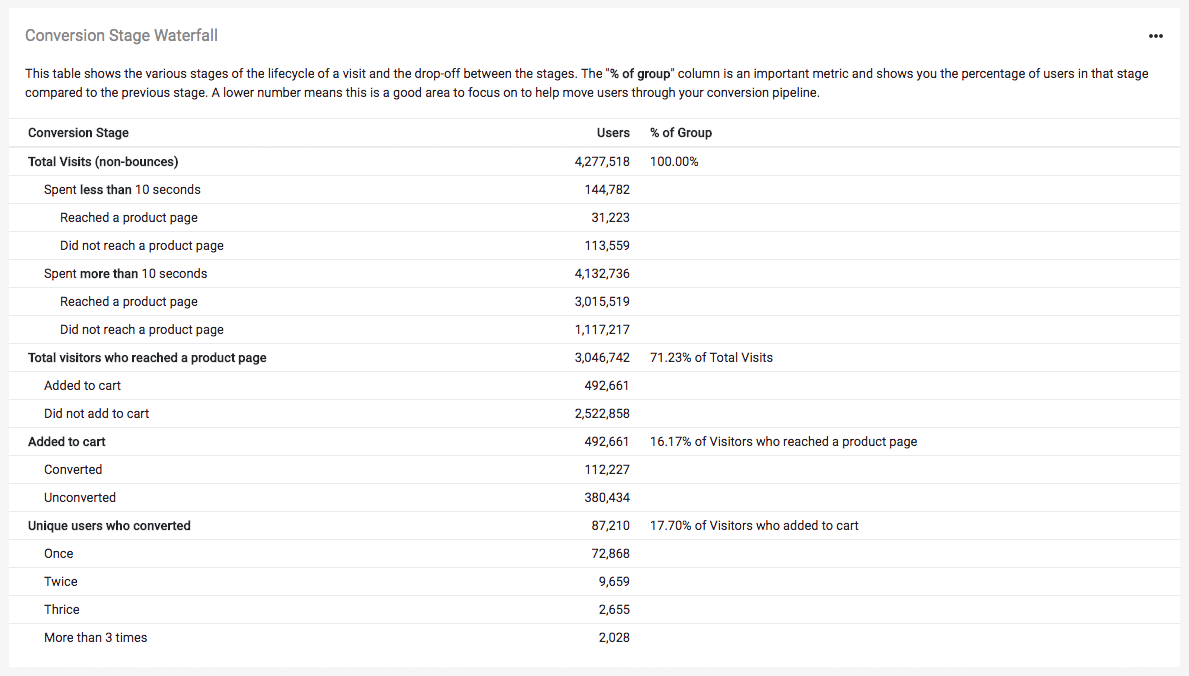
Task: Select the Thrice conversion row
Action: 62,609
